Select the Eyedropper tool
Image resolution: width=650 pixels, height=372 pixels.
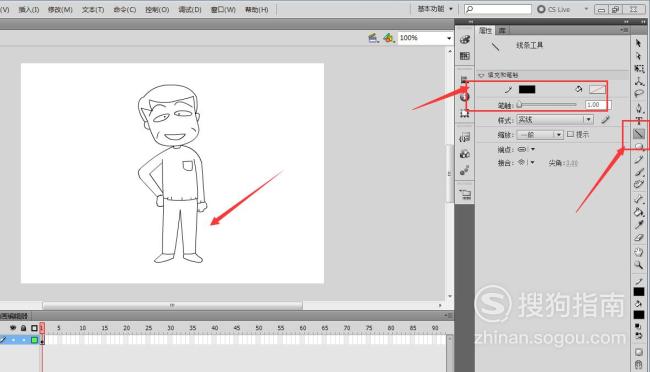click(639, 225)
